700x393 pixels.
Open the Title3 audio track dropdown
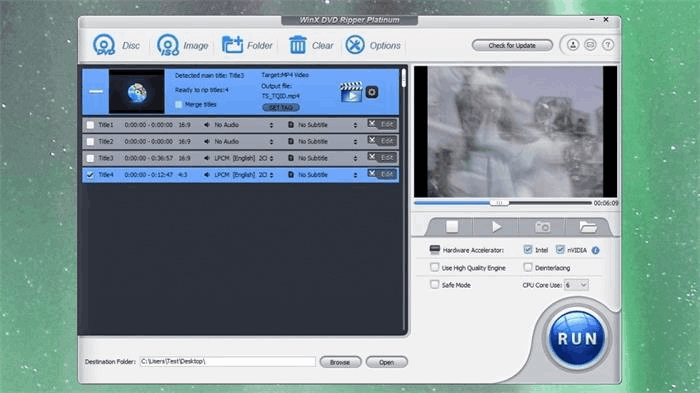click(x=271, y=158)
